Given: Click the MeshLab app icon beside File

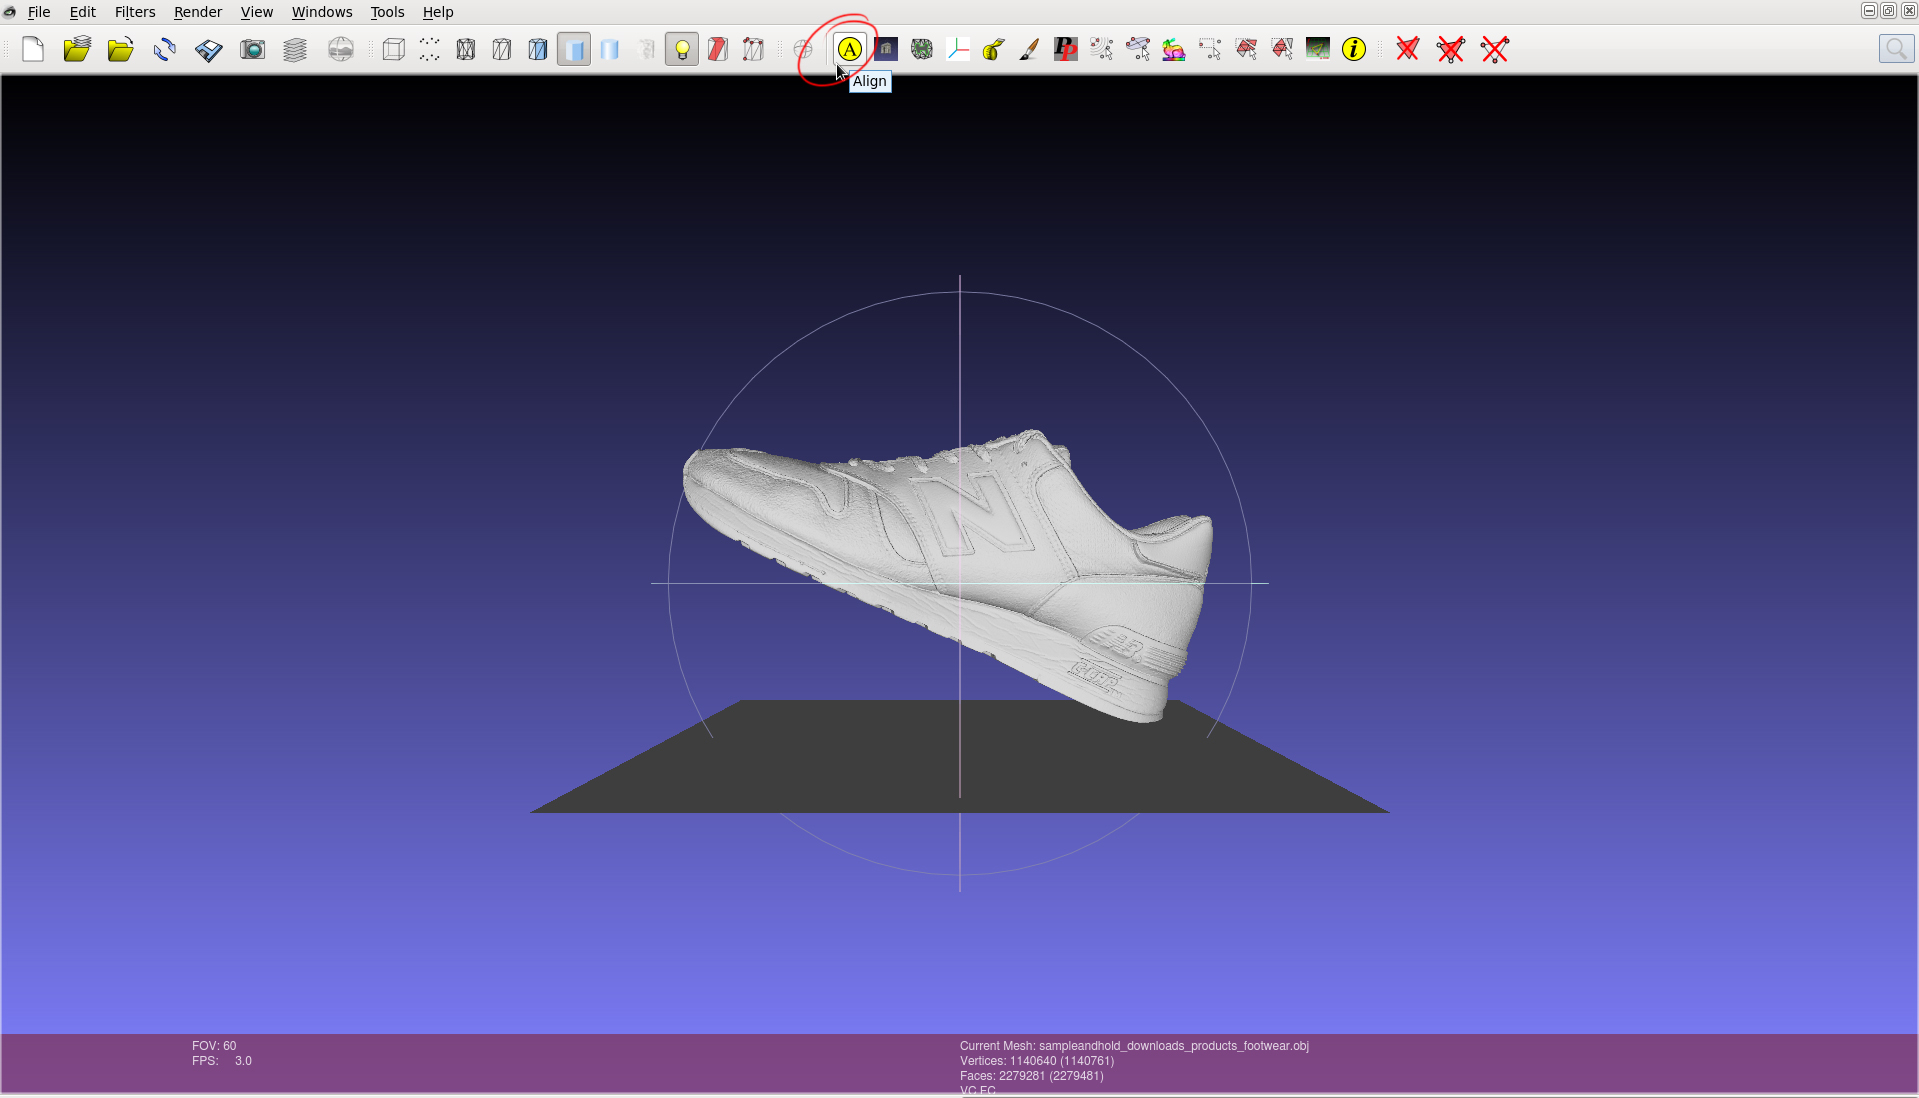Looking at the screenshot, I should click(x=10, y=12).
